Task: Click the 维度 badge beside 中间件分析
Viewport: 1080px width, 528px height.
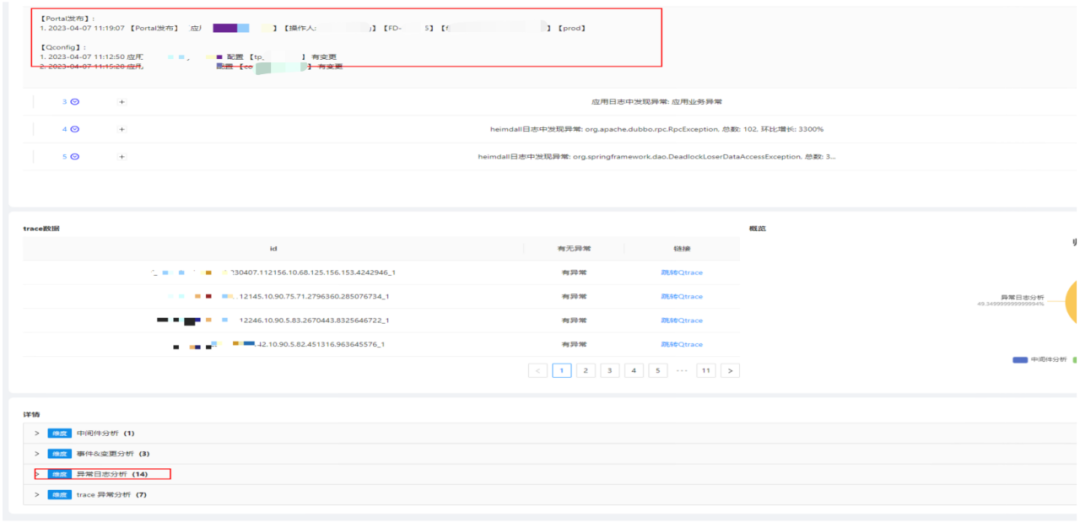Action: pyautogui.click(x=59, y=434)
